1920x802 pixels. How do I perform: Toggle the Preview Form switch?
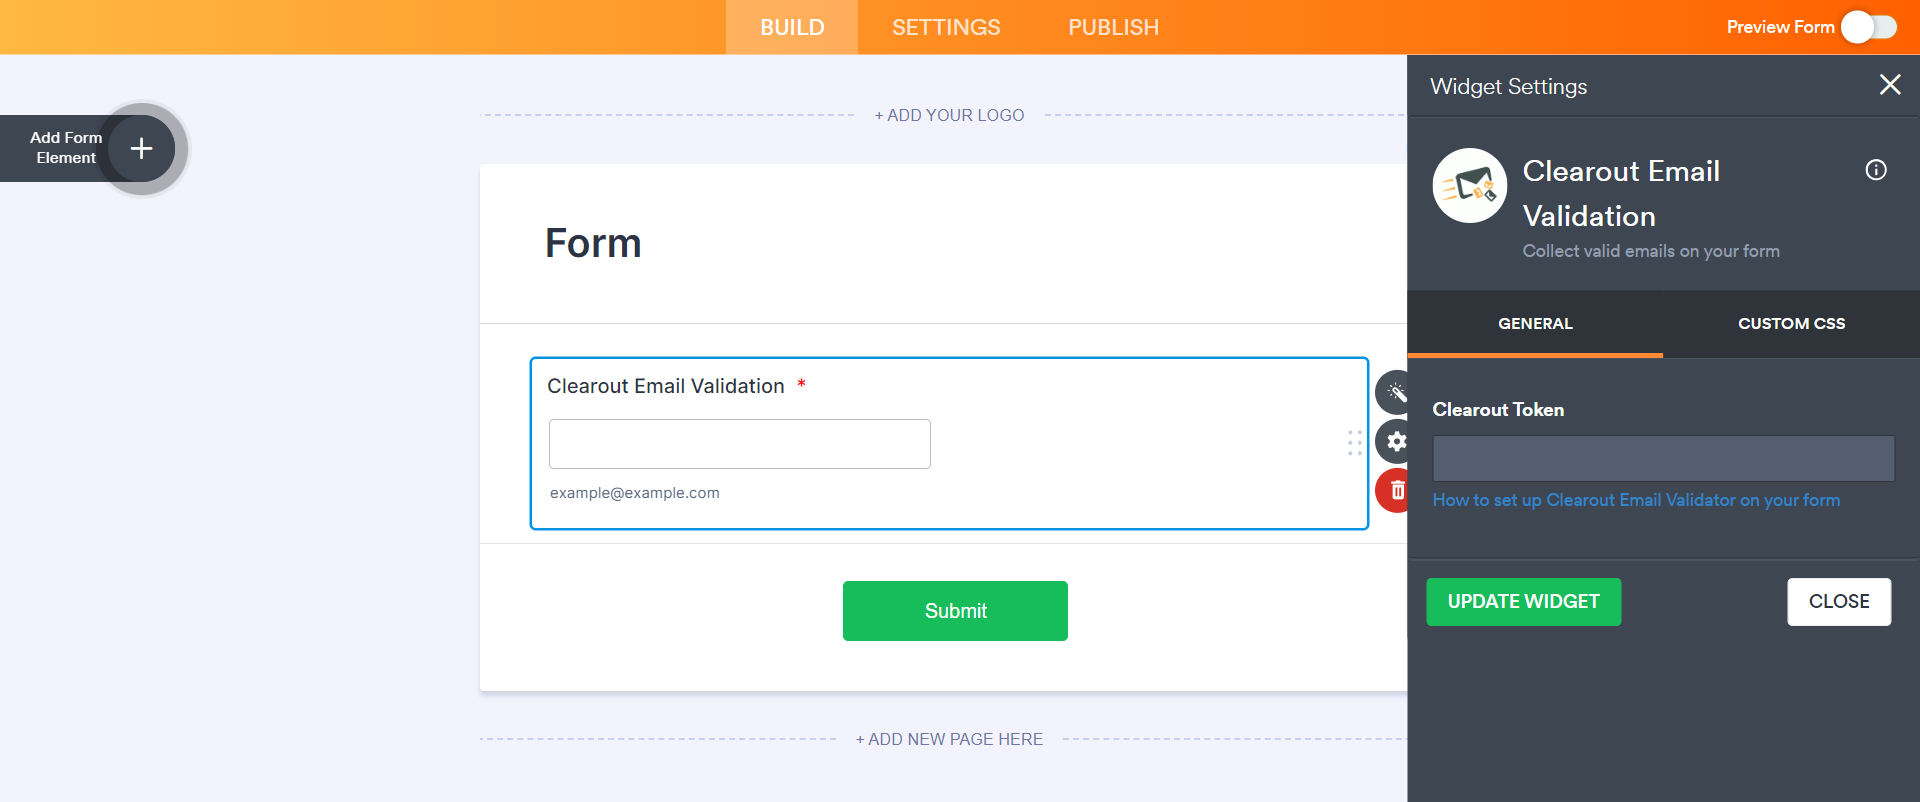(x=1869, y=27)
